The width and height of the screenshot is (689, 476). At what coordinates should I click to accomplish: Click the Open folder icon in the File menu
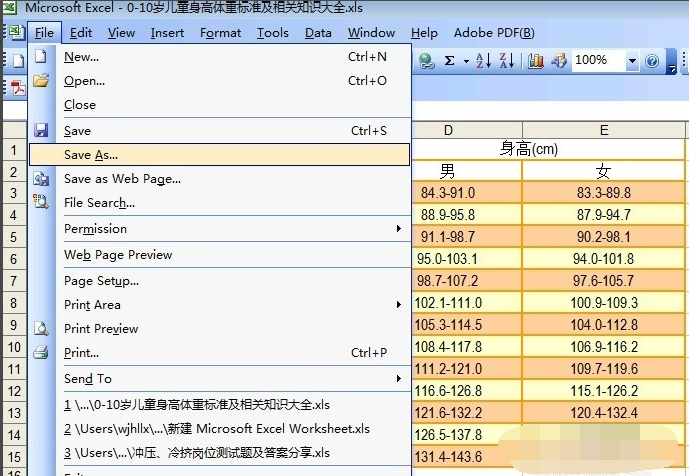[41, 80]
